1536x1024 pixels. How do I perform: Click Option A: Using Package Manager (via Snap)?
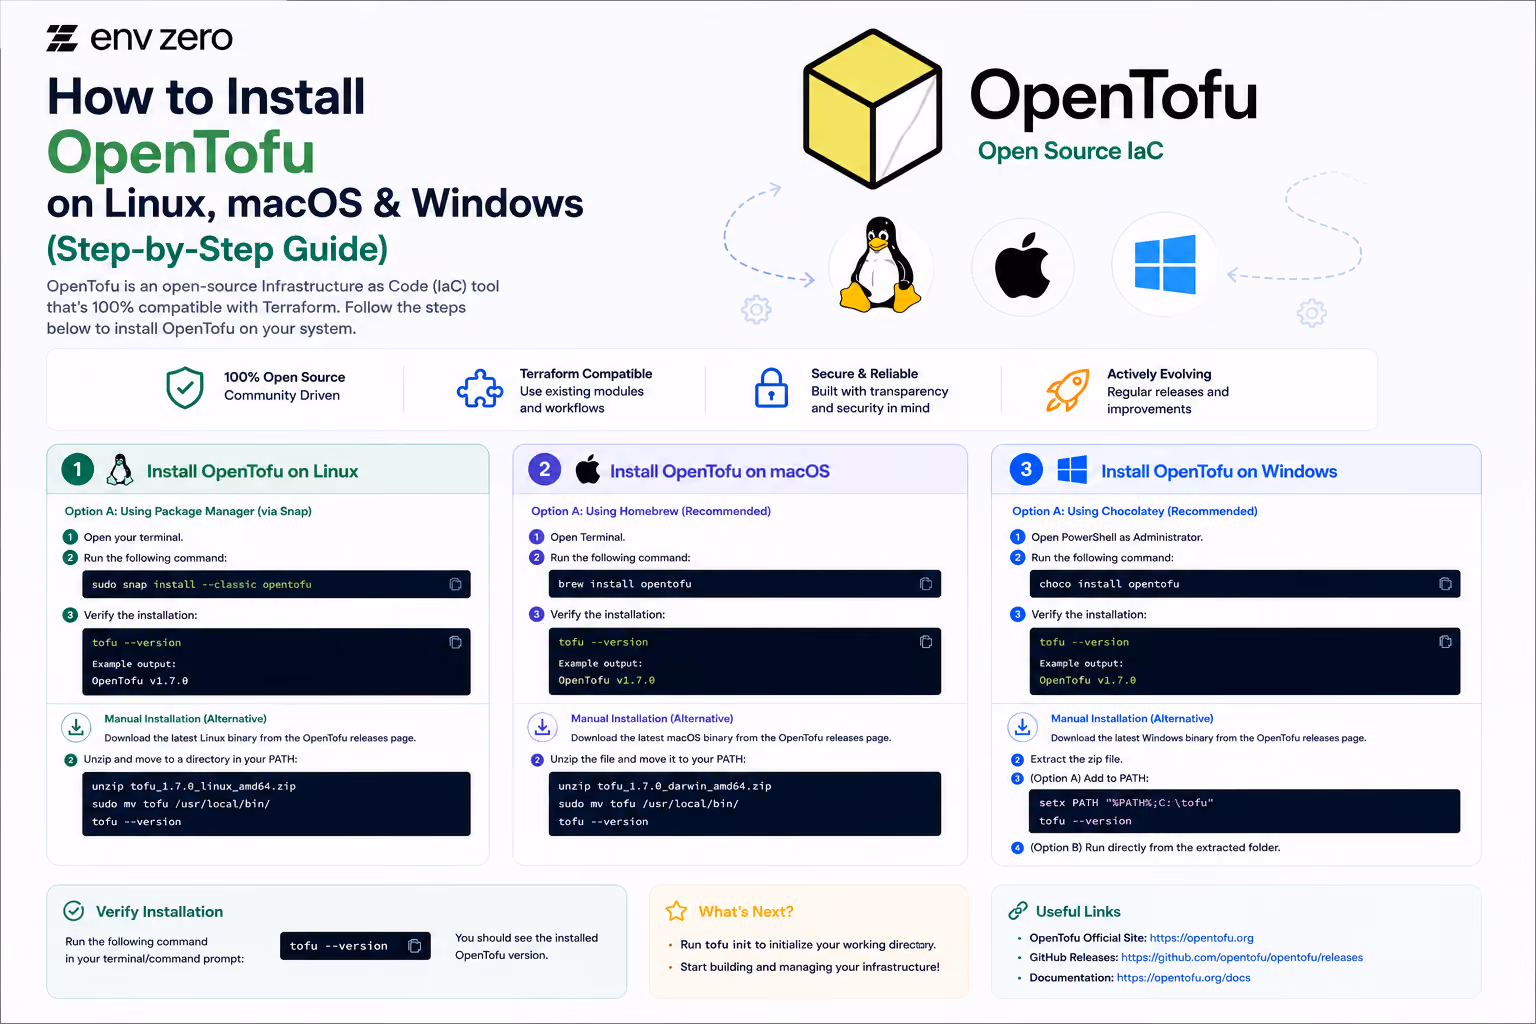point(188,511)
